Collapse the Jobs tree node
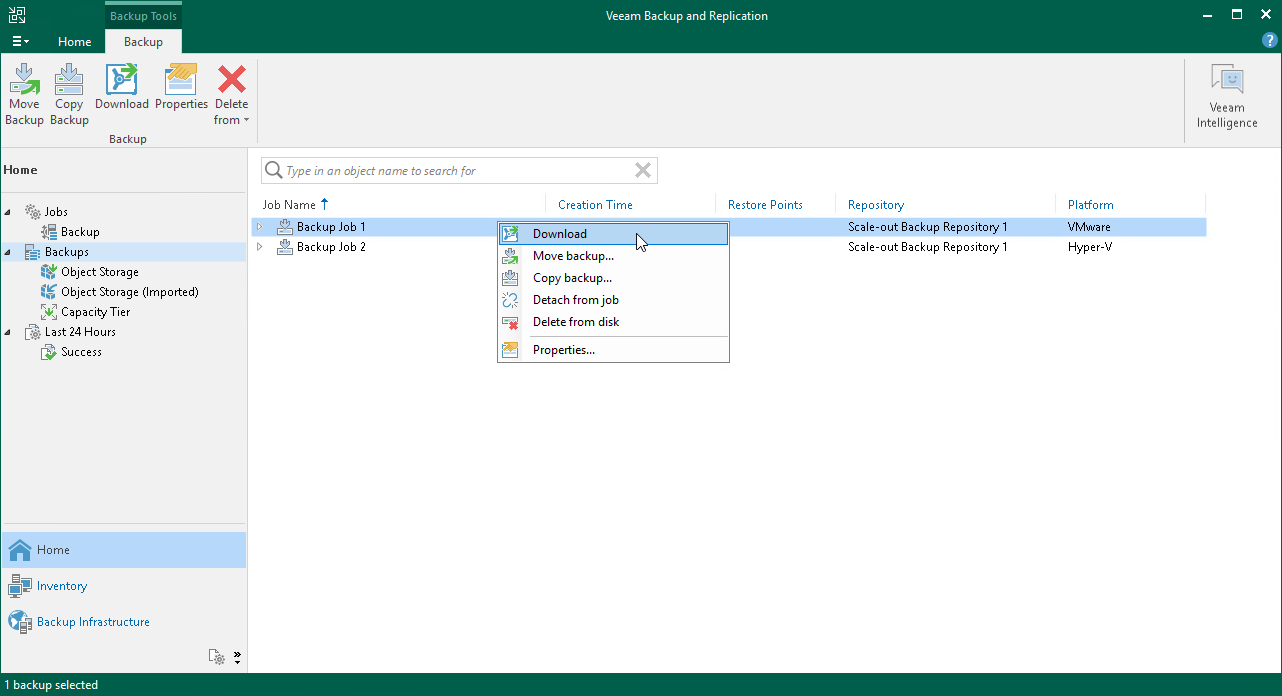 coord(9,212)
